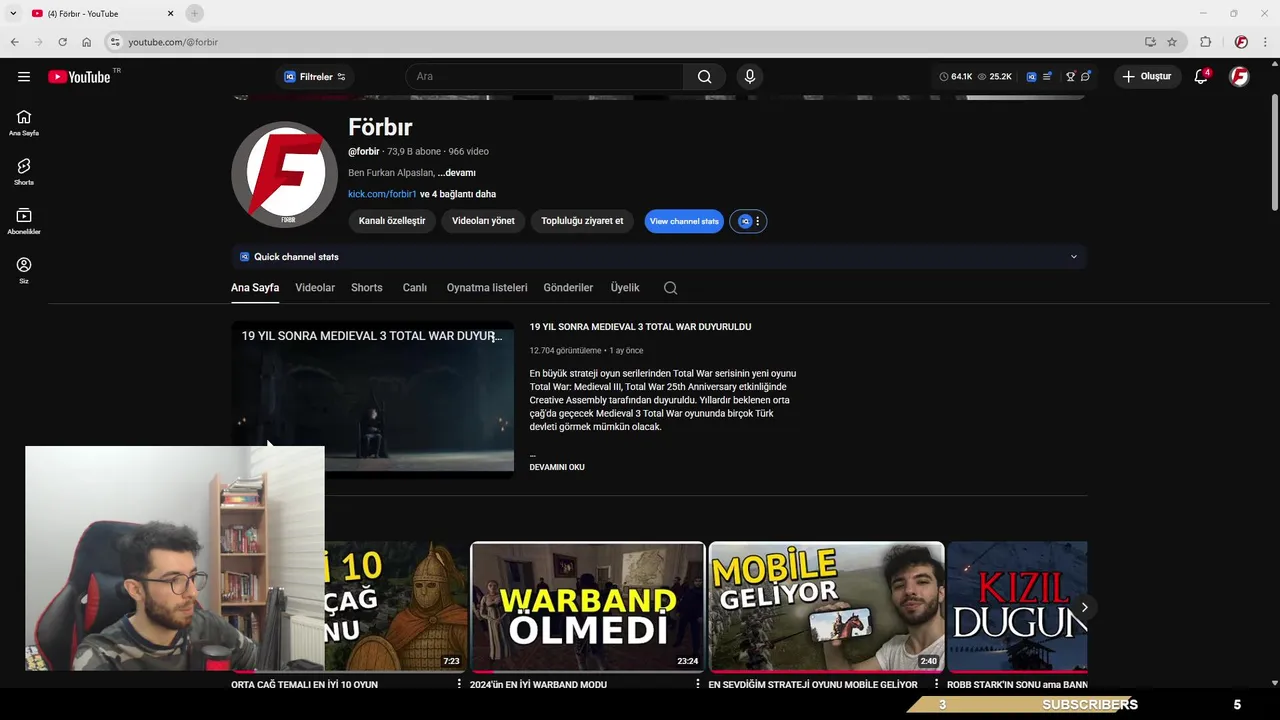1280x720 pixels.
Task: Click the install app icon in address bar
Action: [1150, 42]
